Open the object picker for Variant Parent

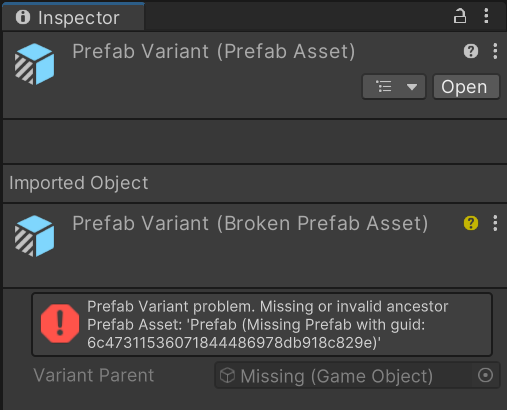point(485,375)
